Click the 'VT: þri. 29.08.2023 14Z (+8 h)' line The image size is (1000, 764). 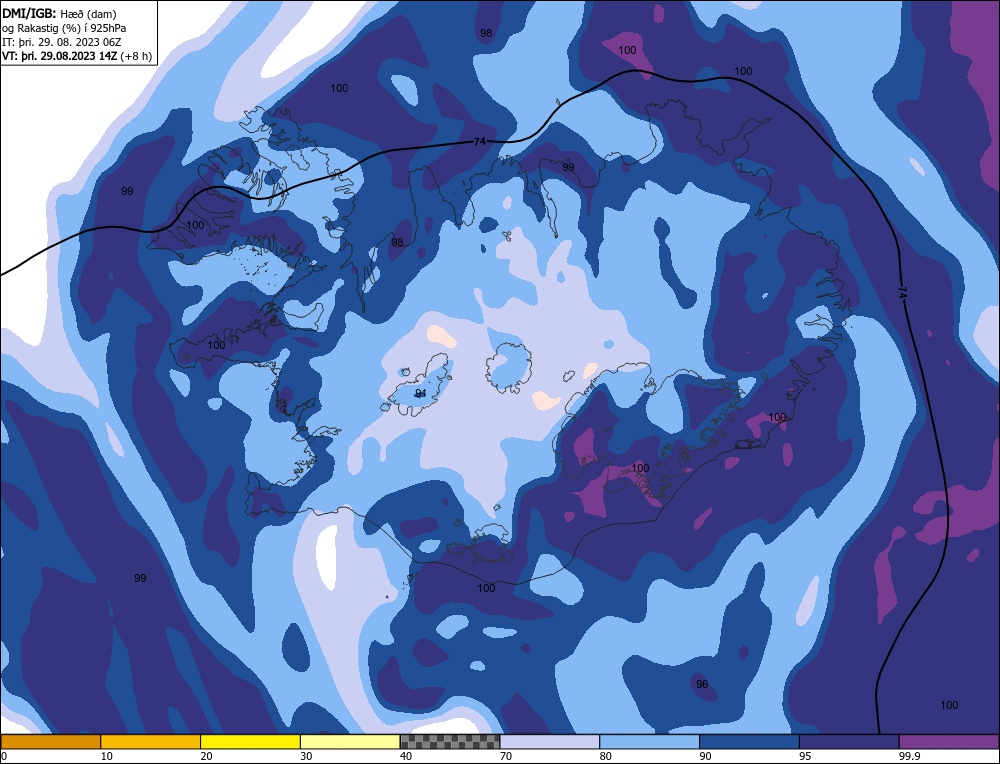[77, 56]
